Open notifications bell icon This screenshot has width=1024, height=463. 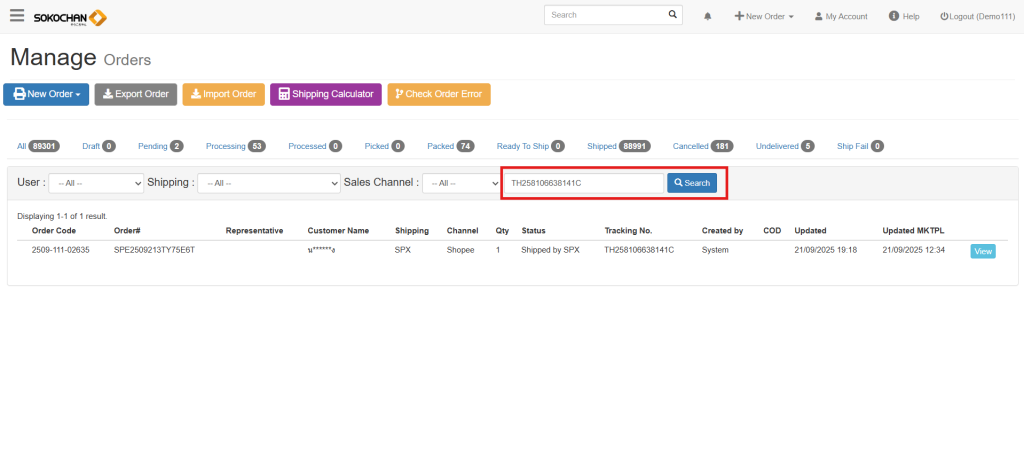pyautogui.click(x=708, y=17)
